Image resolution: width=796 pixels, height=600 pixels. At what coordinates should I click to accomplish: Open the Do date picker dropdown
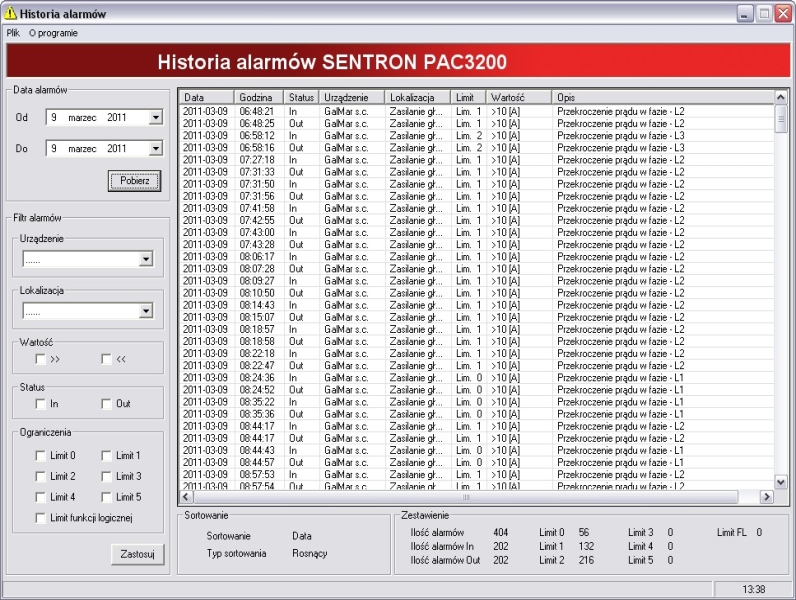pyautogui.click(x=155, y=148)
